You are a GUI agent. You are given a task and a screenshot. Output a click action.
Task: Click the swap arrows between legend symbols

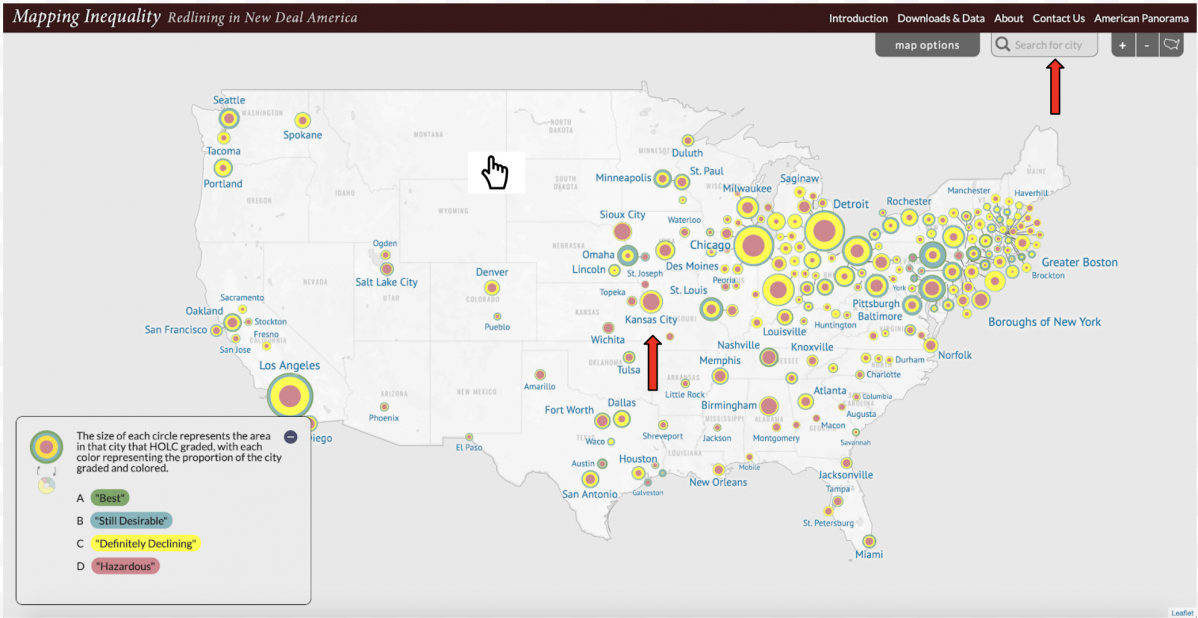pyautogui.click(x=46, y=469)
